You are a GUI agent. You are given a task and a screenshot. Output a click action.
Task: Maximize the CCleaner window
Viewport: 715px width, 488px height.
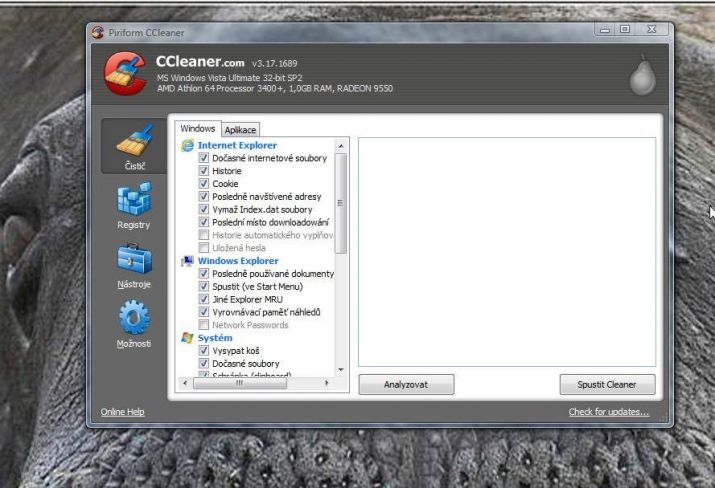(x=625, y=30)
